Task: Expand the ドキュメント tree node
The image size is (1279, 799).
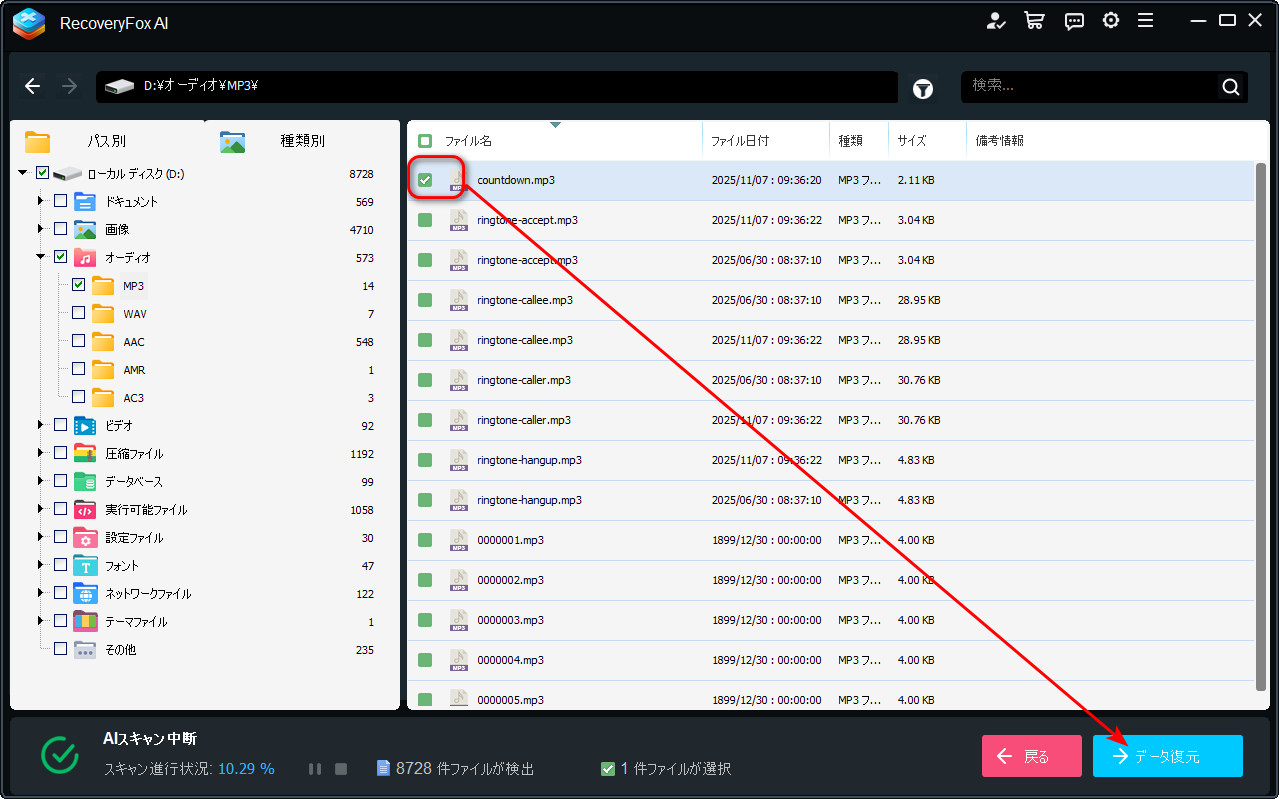Action: click(x=41, y=201)
